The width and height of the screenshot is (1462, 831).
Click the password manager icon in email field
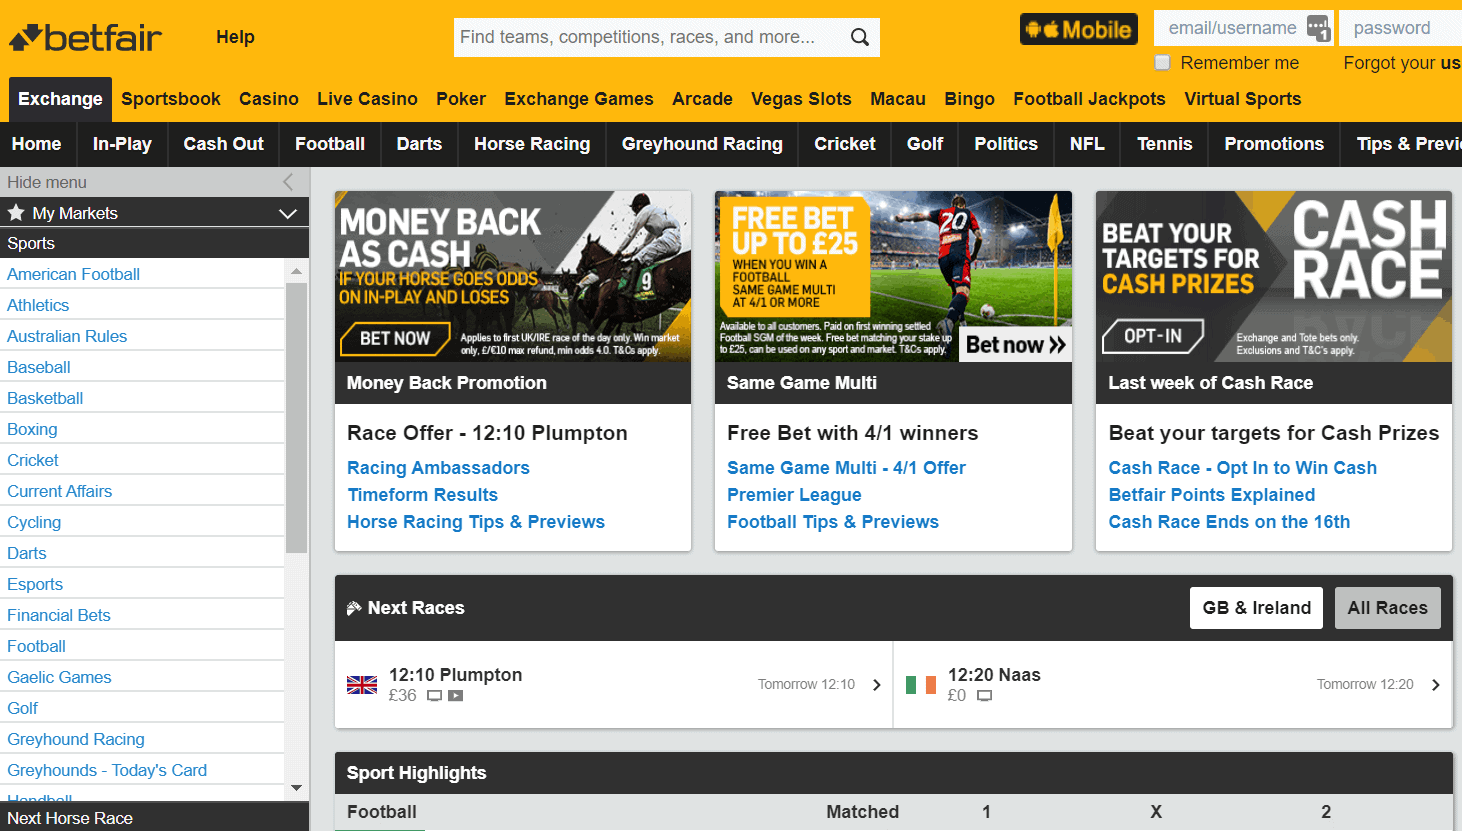coord(1318,28)
